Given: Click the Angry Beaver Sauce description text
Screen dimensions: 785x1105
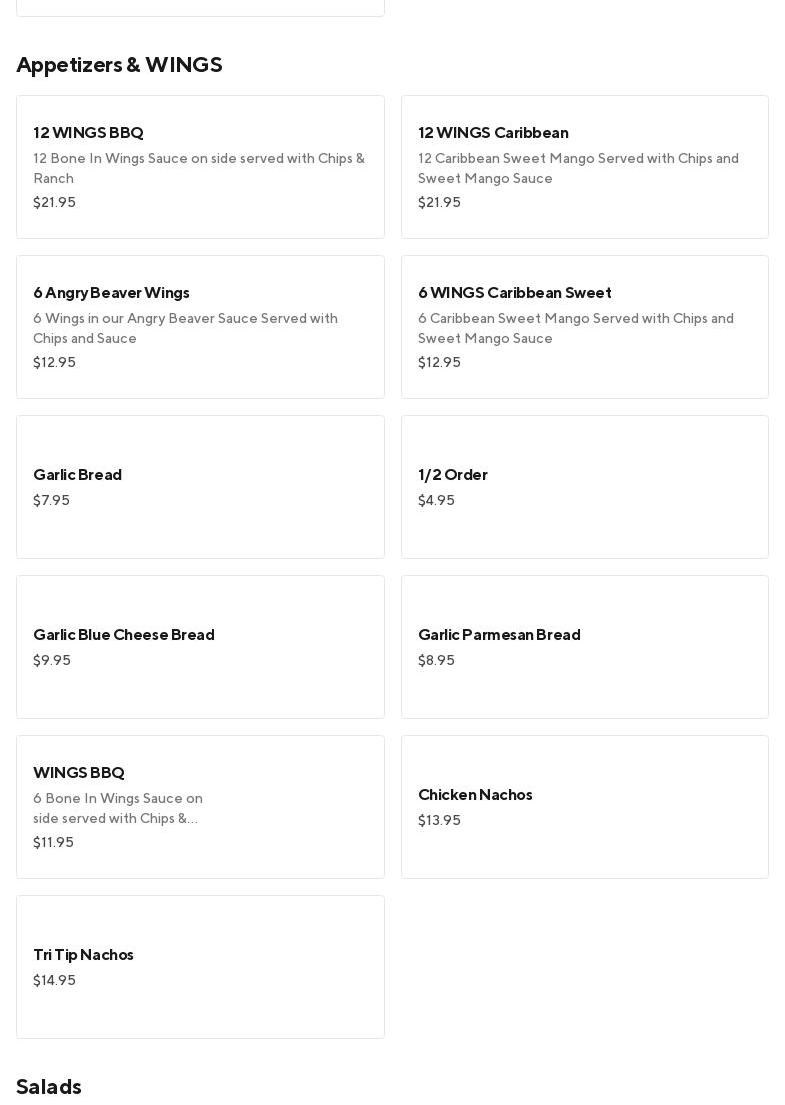Looking at the screenshot, I should click(185, 329).
